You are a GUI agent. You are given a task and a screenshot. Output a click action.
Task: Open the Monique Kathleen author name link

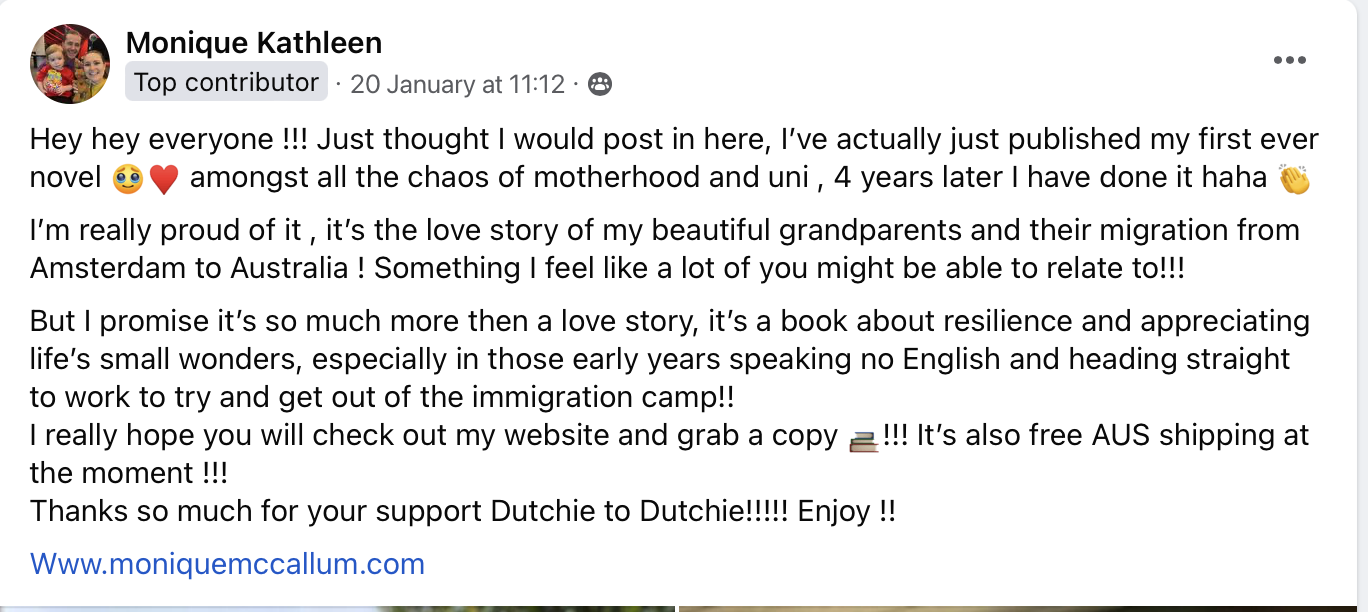point(253,43)
